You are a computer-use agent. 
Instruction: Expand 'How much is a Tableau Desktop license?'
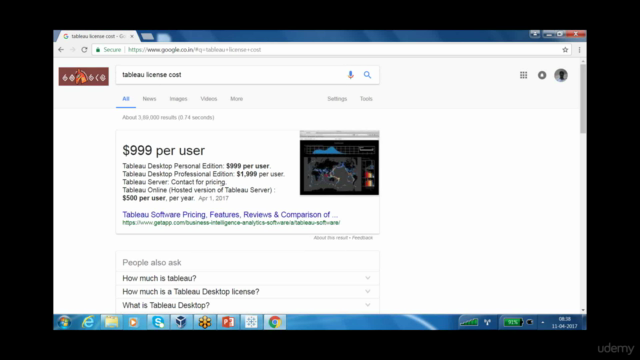click(247, 291)
